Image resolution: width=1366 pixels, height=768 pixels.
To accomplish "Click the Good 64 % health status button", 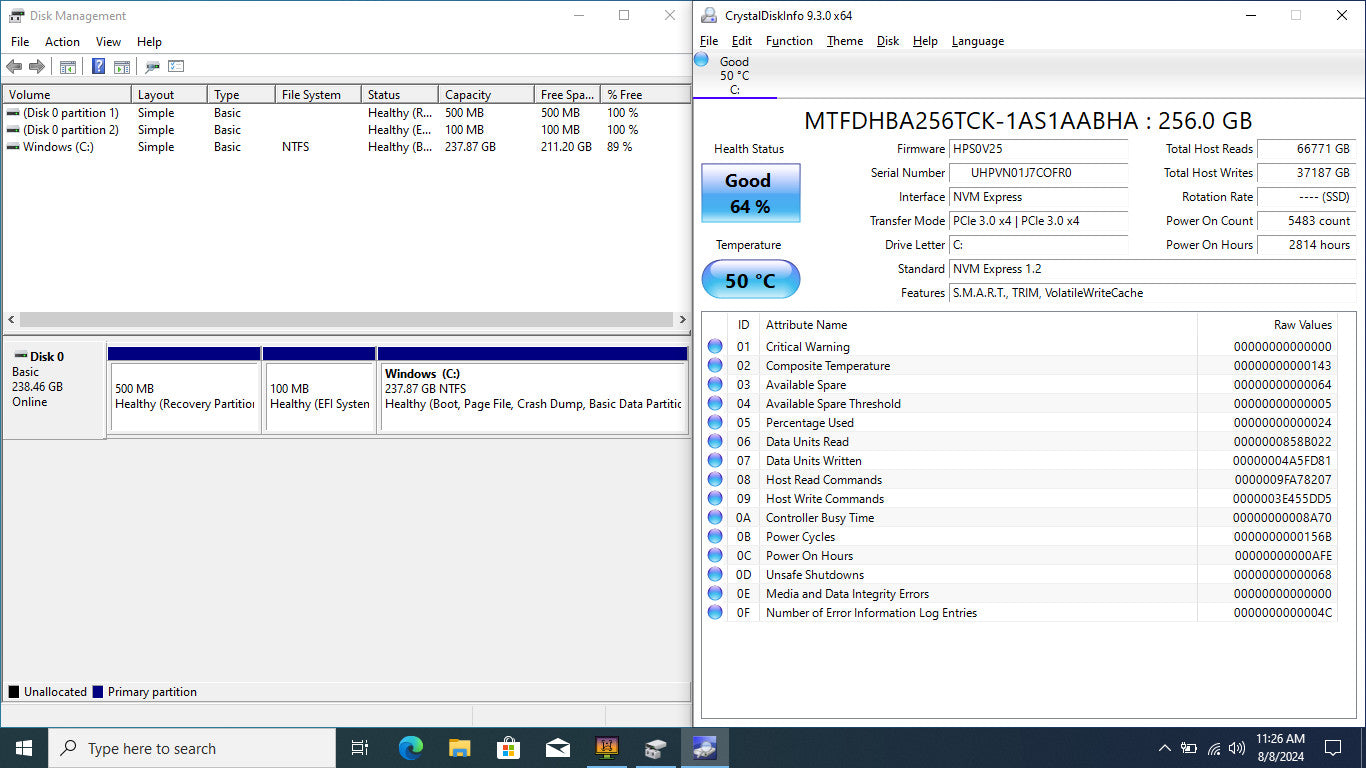I will coord(750,193).
